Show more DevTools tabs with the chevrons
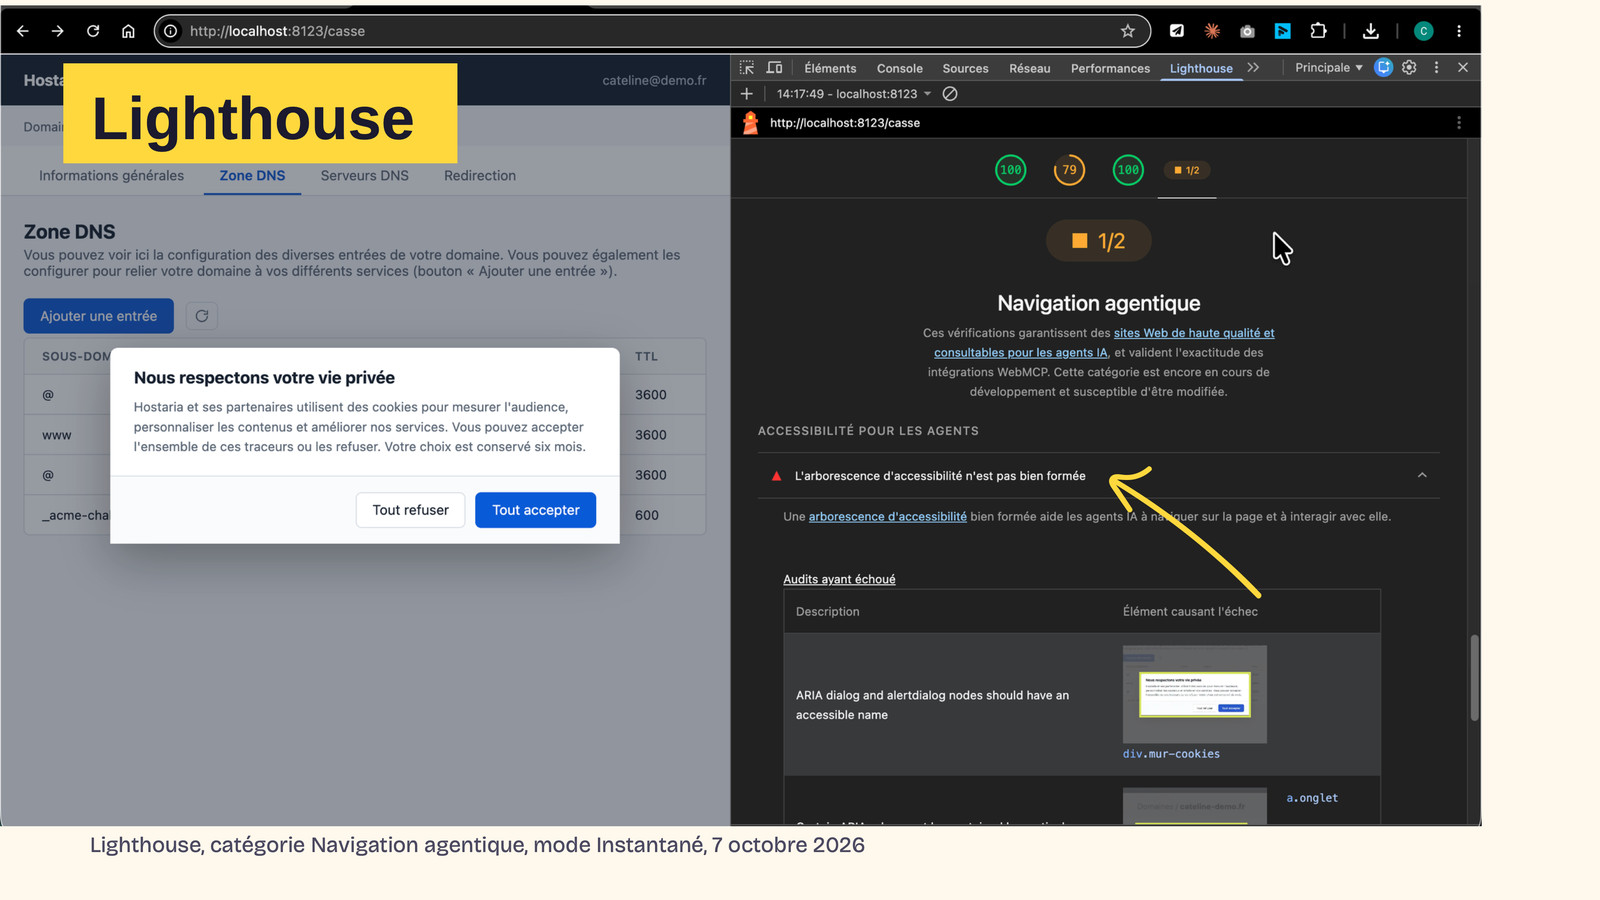 1253,68
